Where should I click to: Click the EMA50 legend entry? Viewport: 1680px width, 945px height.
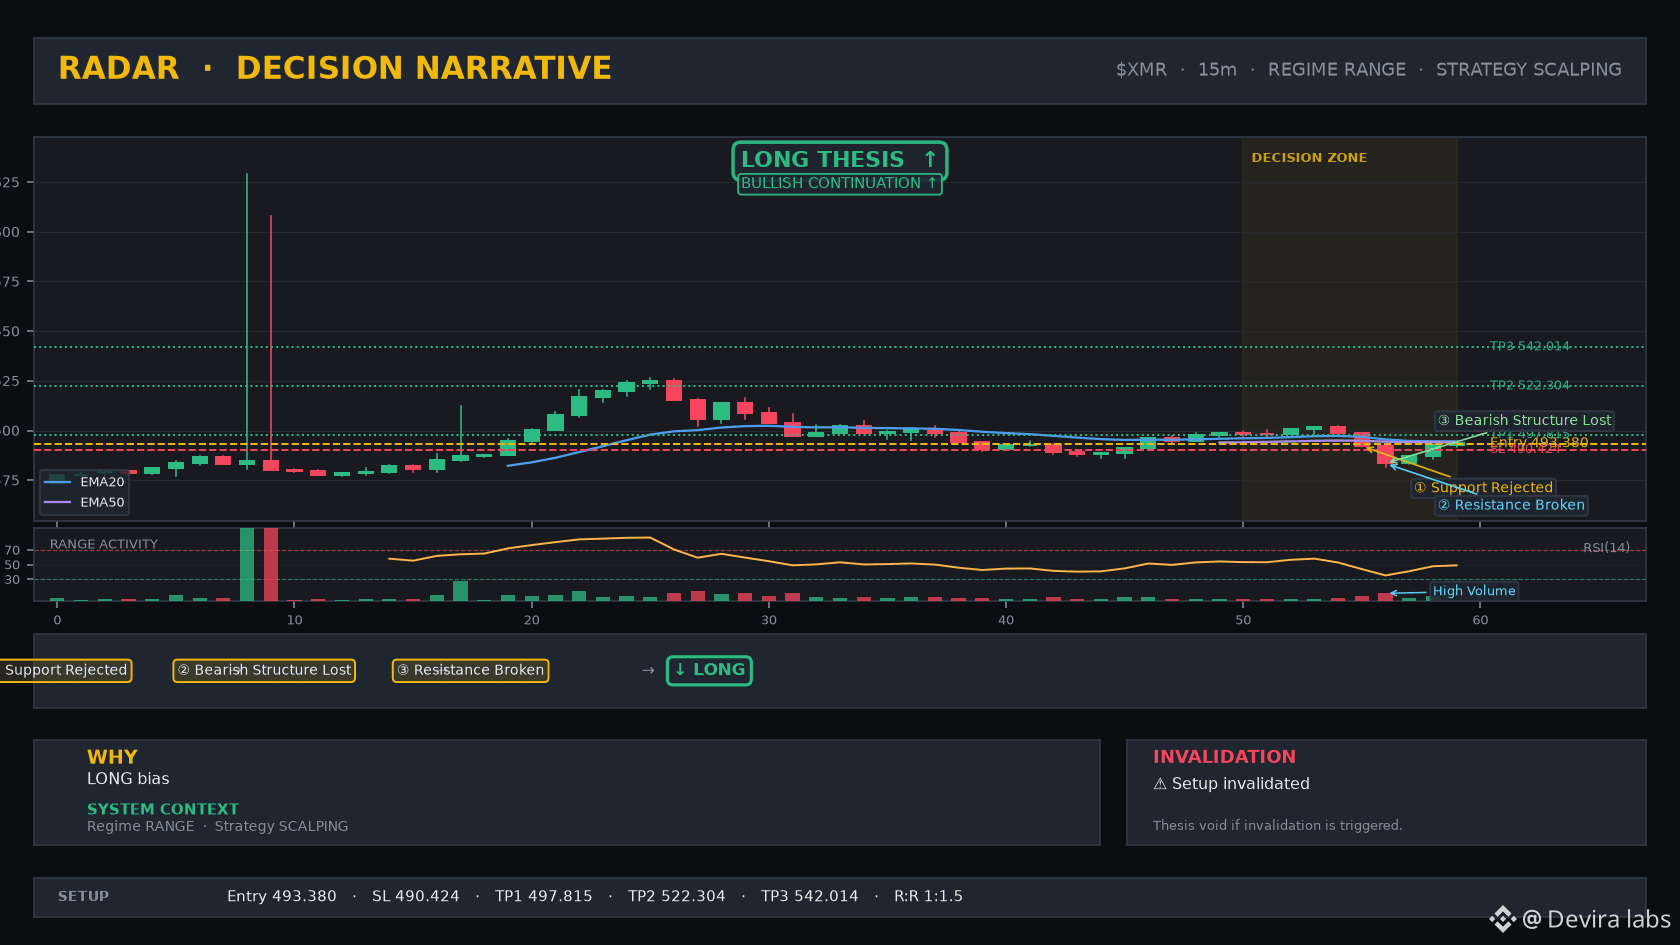(85, 502)
